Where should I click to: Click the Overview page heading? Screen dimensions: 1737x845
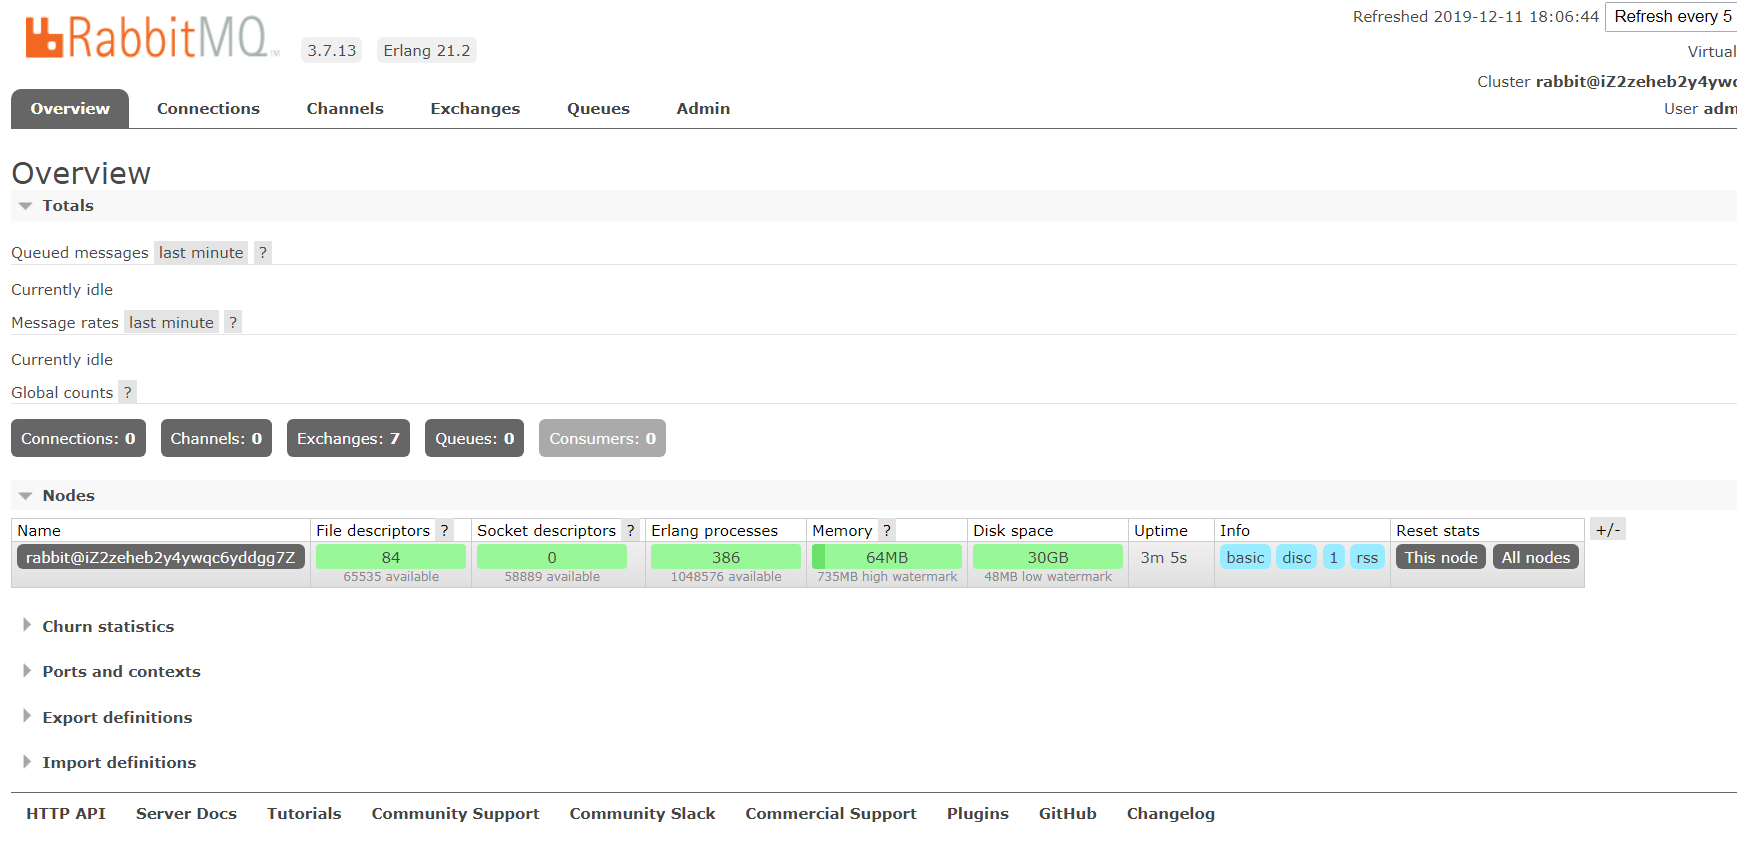[81, 173]
